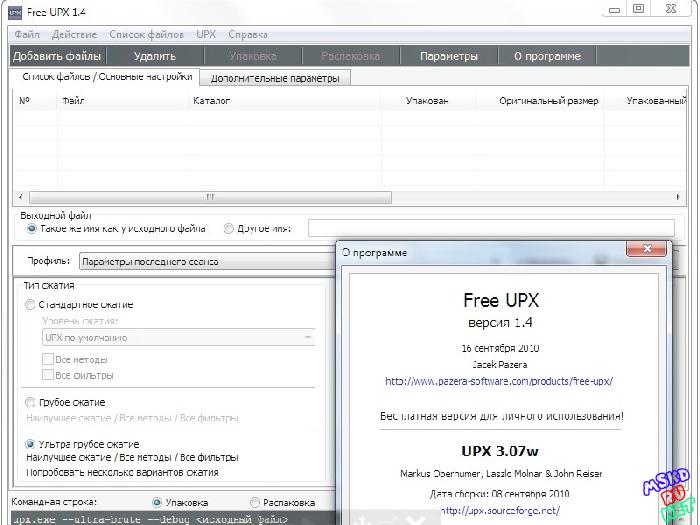Click the file list scroll right arrow
700x525 pixels.
tap(678, 197)
